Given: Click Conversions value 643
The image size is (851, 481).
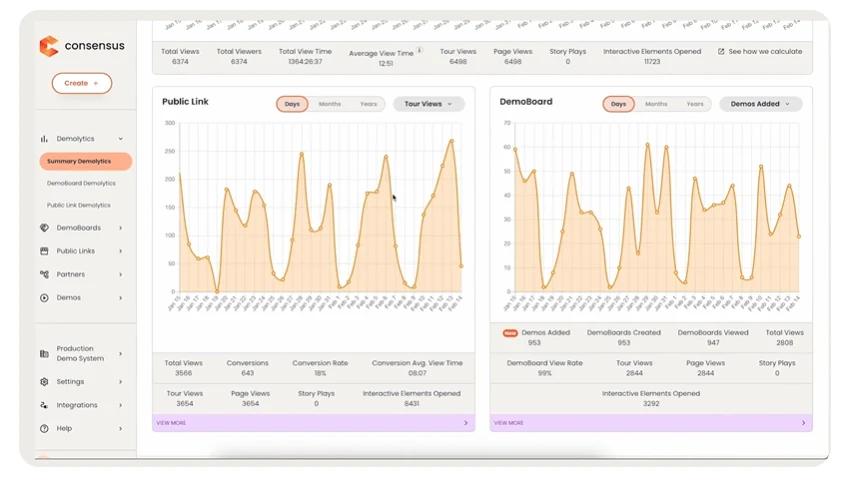Looking at the screenshot, I should pyautogui.click(x=247, y=373).
